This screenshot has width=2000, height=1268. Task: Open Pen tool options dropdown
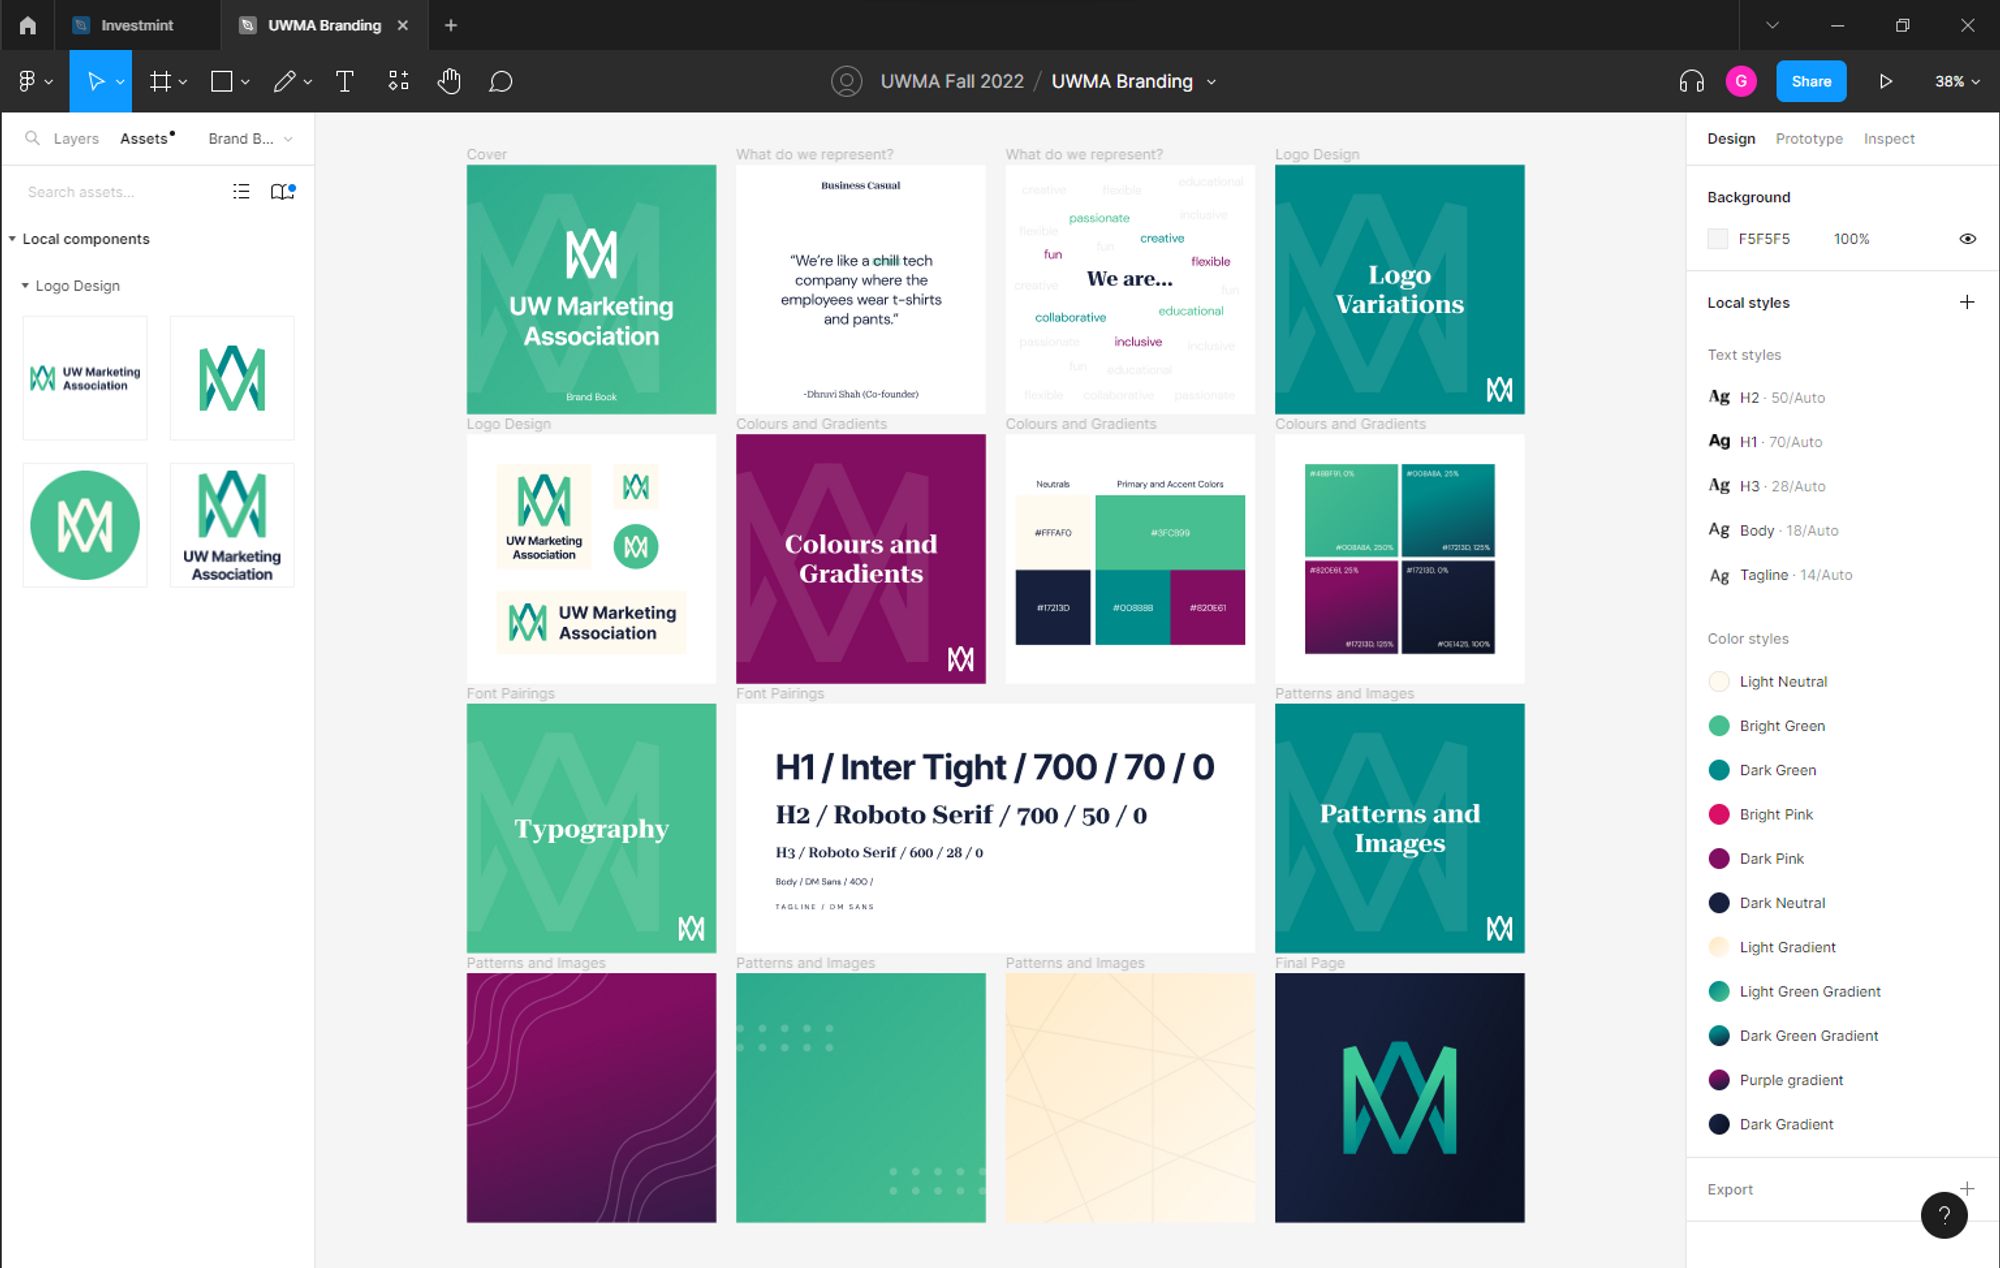point(308,82)
